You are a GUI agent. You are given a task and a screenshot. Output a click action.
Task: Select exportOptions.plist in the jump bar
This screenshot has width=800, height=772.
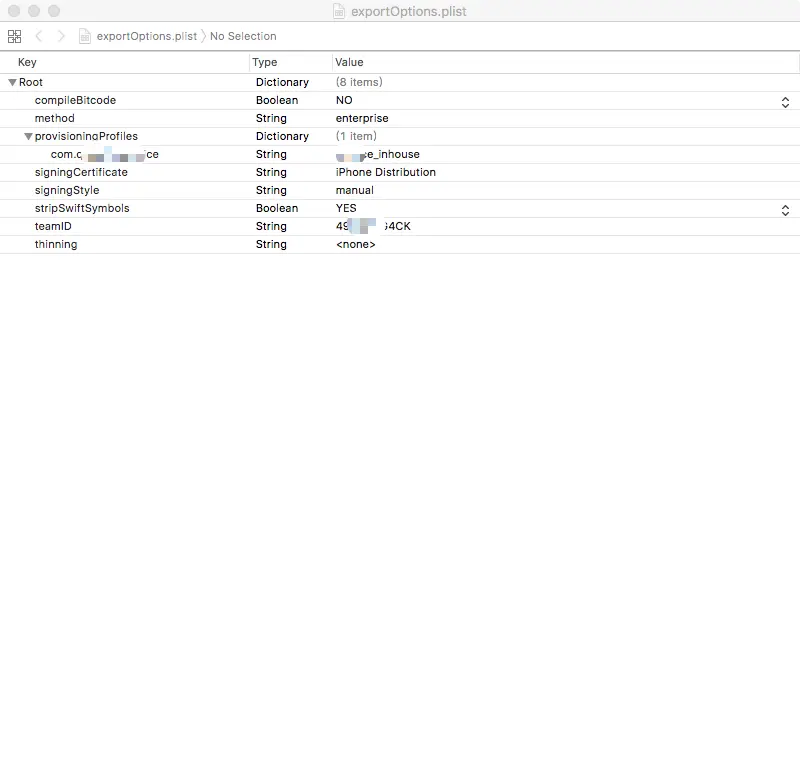click(x=147, y=36)
